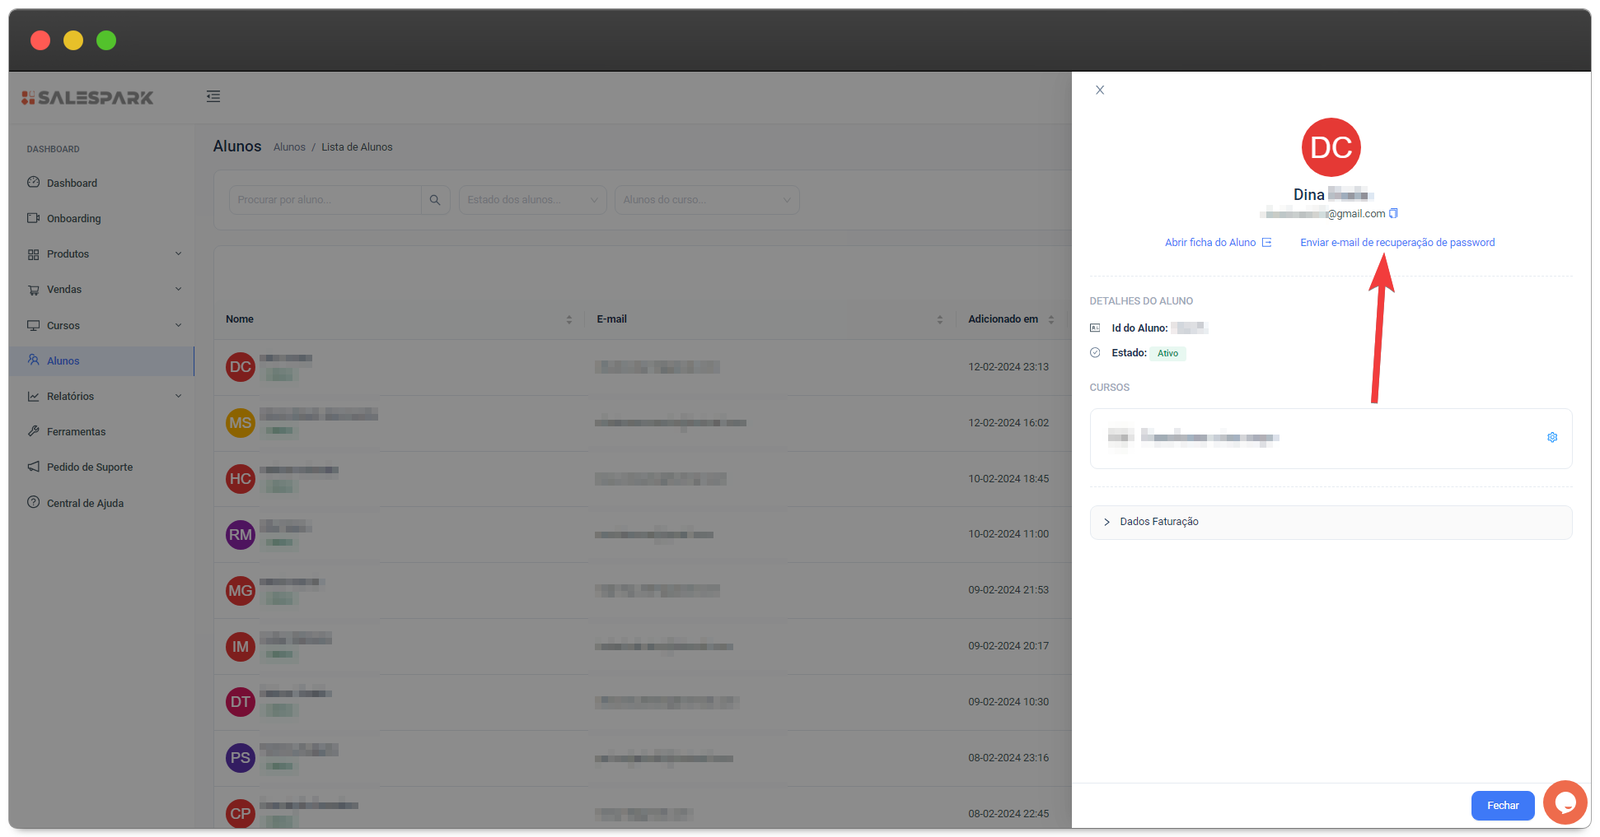Toggle the sidebar collapse menu icon
Viewport: 1600px width, 837px height.
click(213, 97)
